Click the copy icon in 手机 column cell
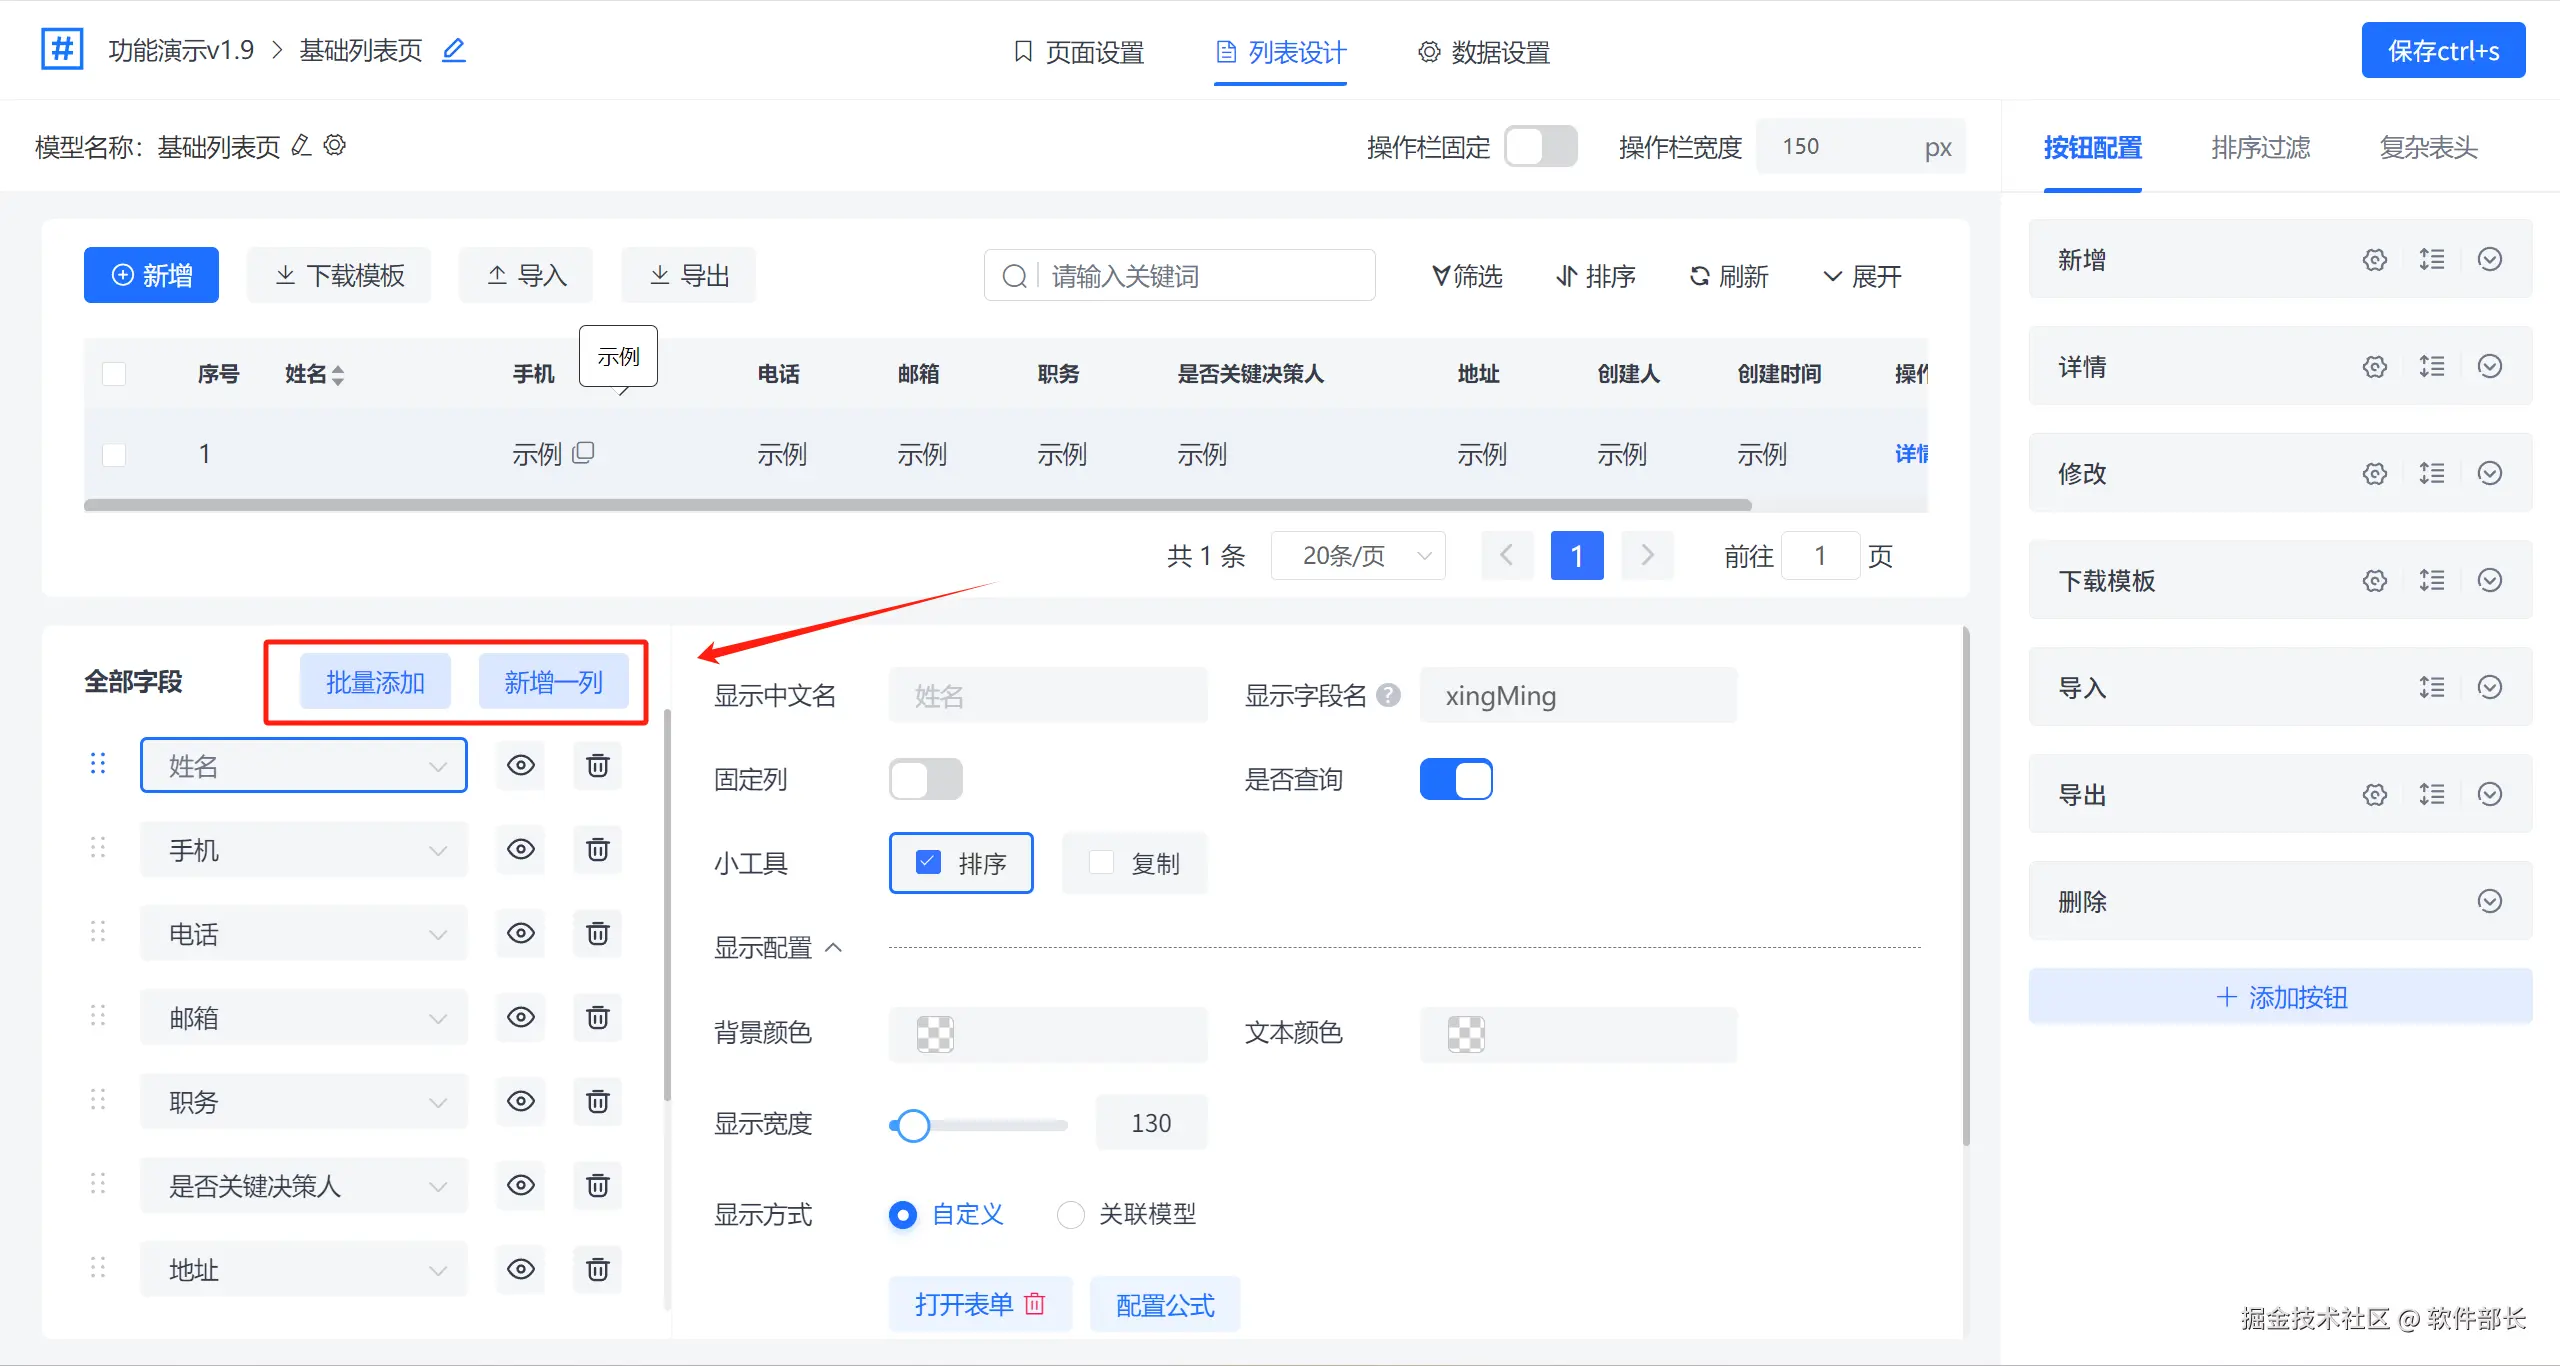The height and width of the screenshot is (1366, 2560). (584, 453)
